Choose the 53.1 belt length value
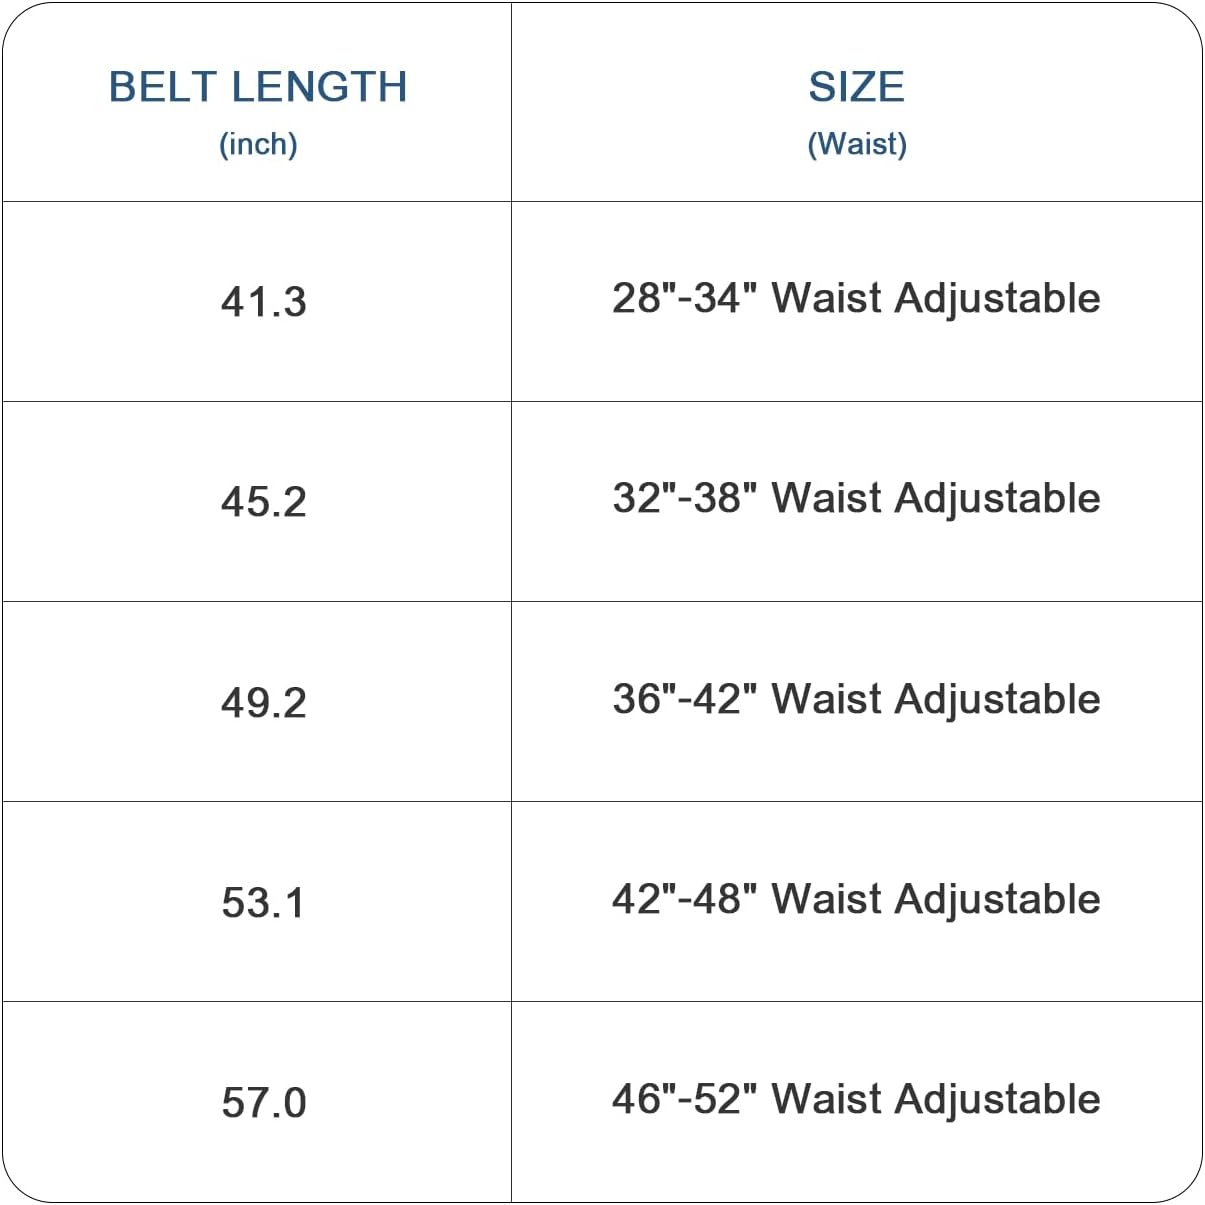The width and height of the screenshot is (1205, 1205). 263,903
